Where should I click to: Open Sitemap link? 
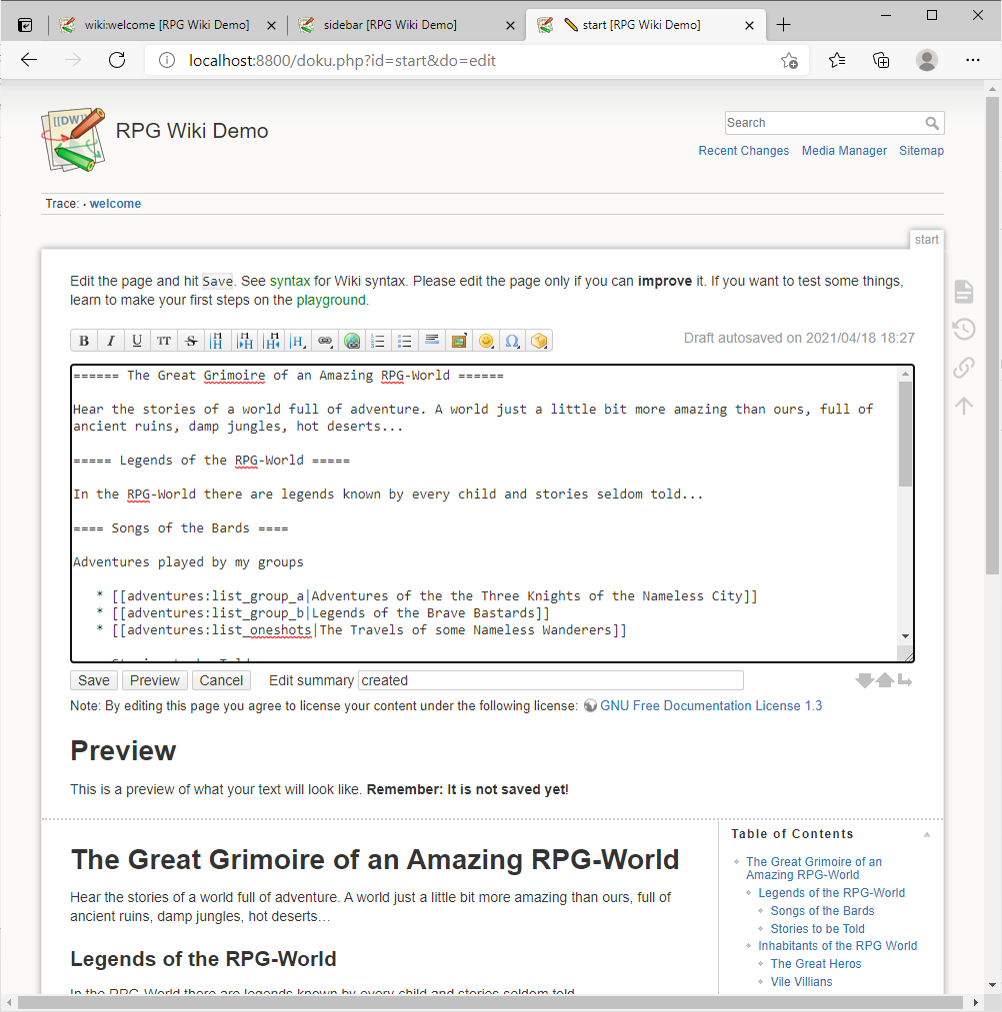[x=921, y=150]
